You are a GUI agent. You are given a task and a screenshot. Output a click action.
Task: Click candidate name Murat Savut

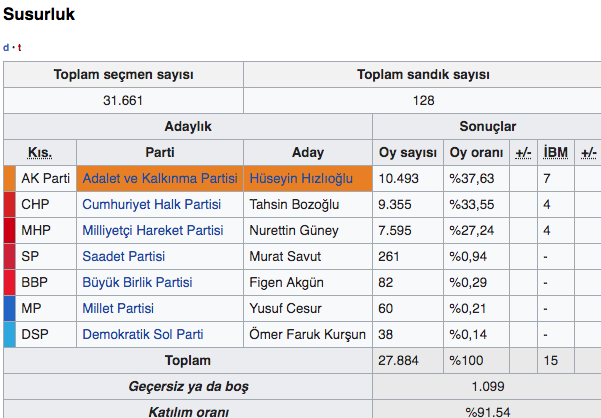click(x=285, y=256)
